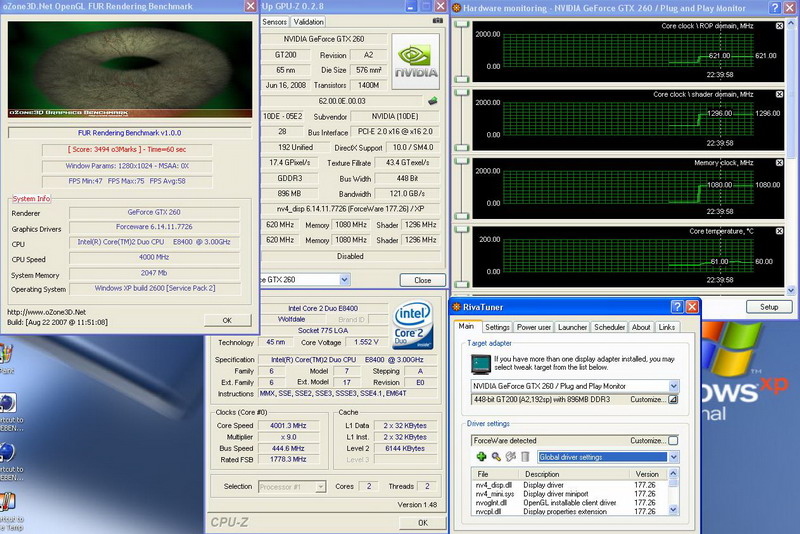Switch to the RivaTuner Links tab

click(x=666, y=327)
